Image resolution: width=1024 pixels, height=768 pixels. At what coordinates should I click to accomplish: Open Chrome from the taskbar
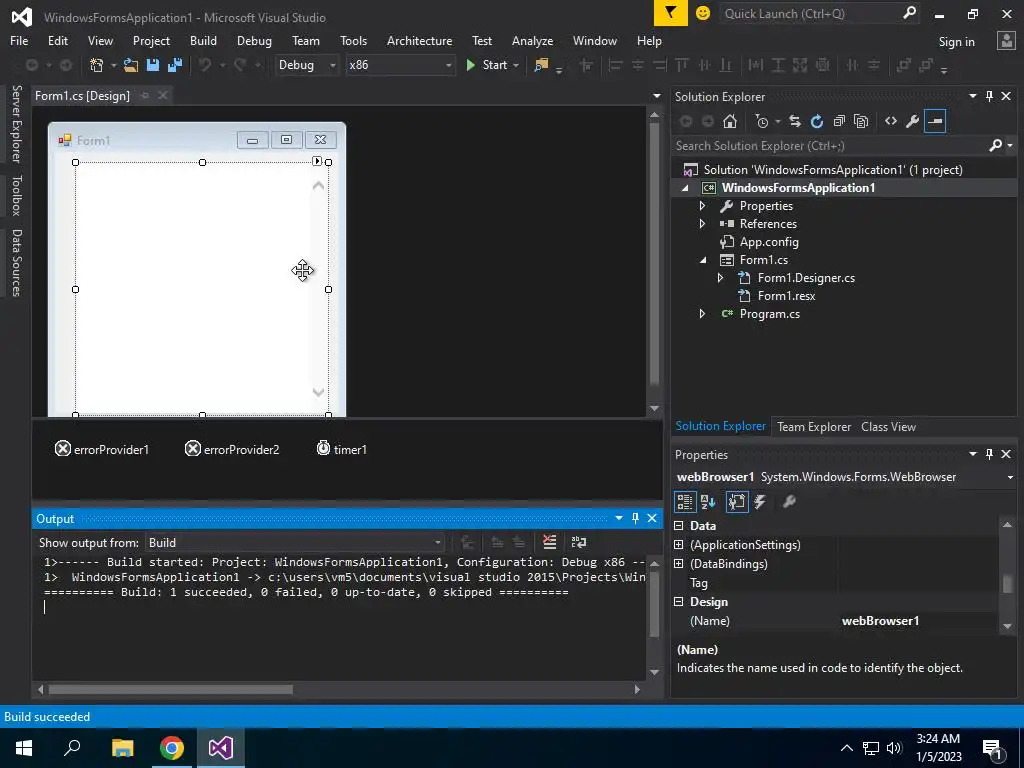pyautogui.click(x=172, y=748)
